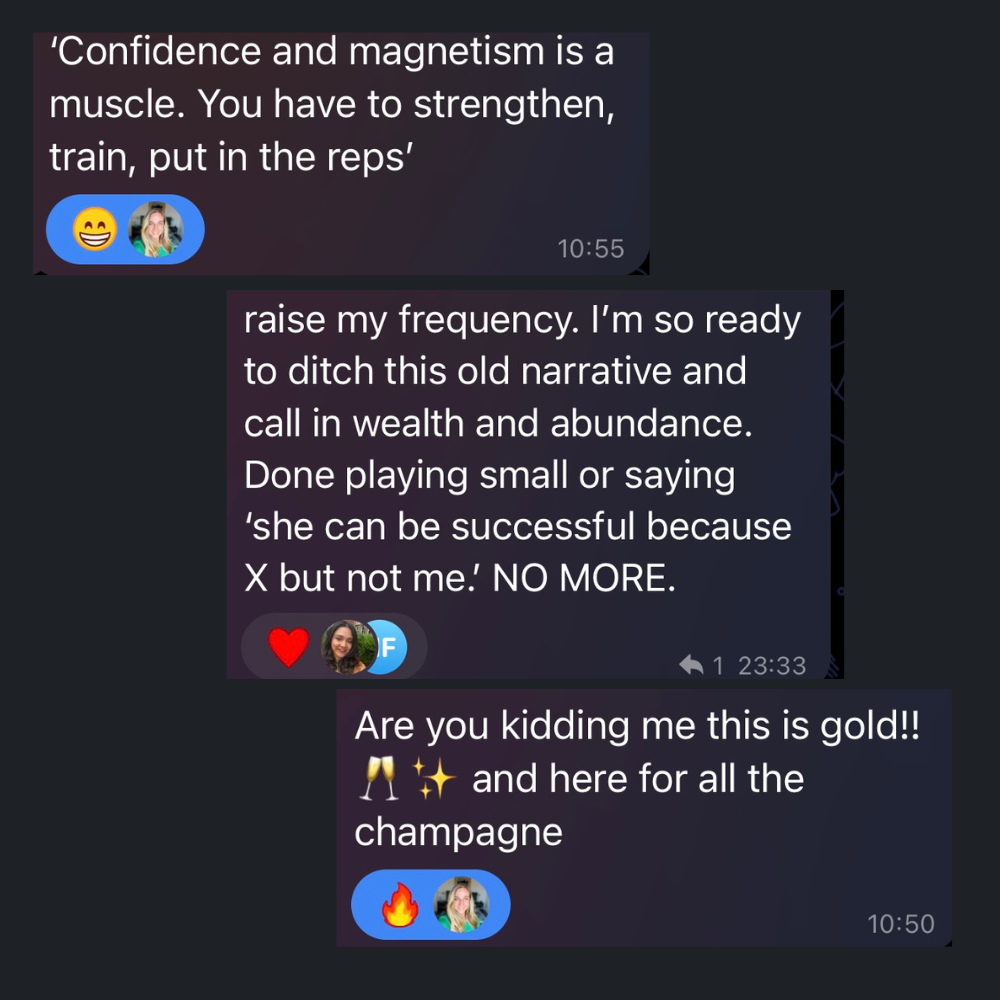Select the 'Are you kidding me' message
The image size is (1000, 1000).
(x=644, y=818)
